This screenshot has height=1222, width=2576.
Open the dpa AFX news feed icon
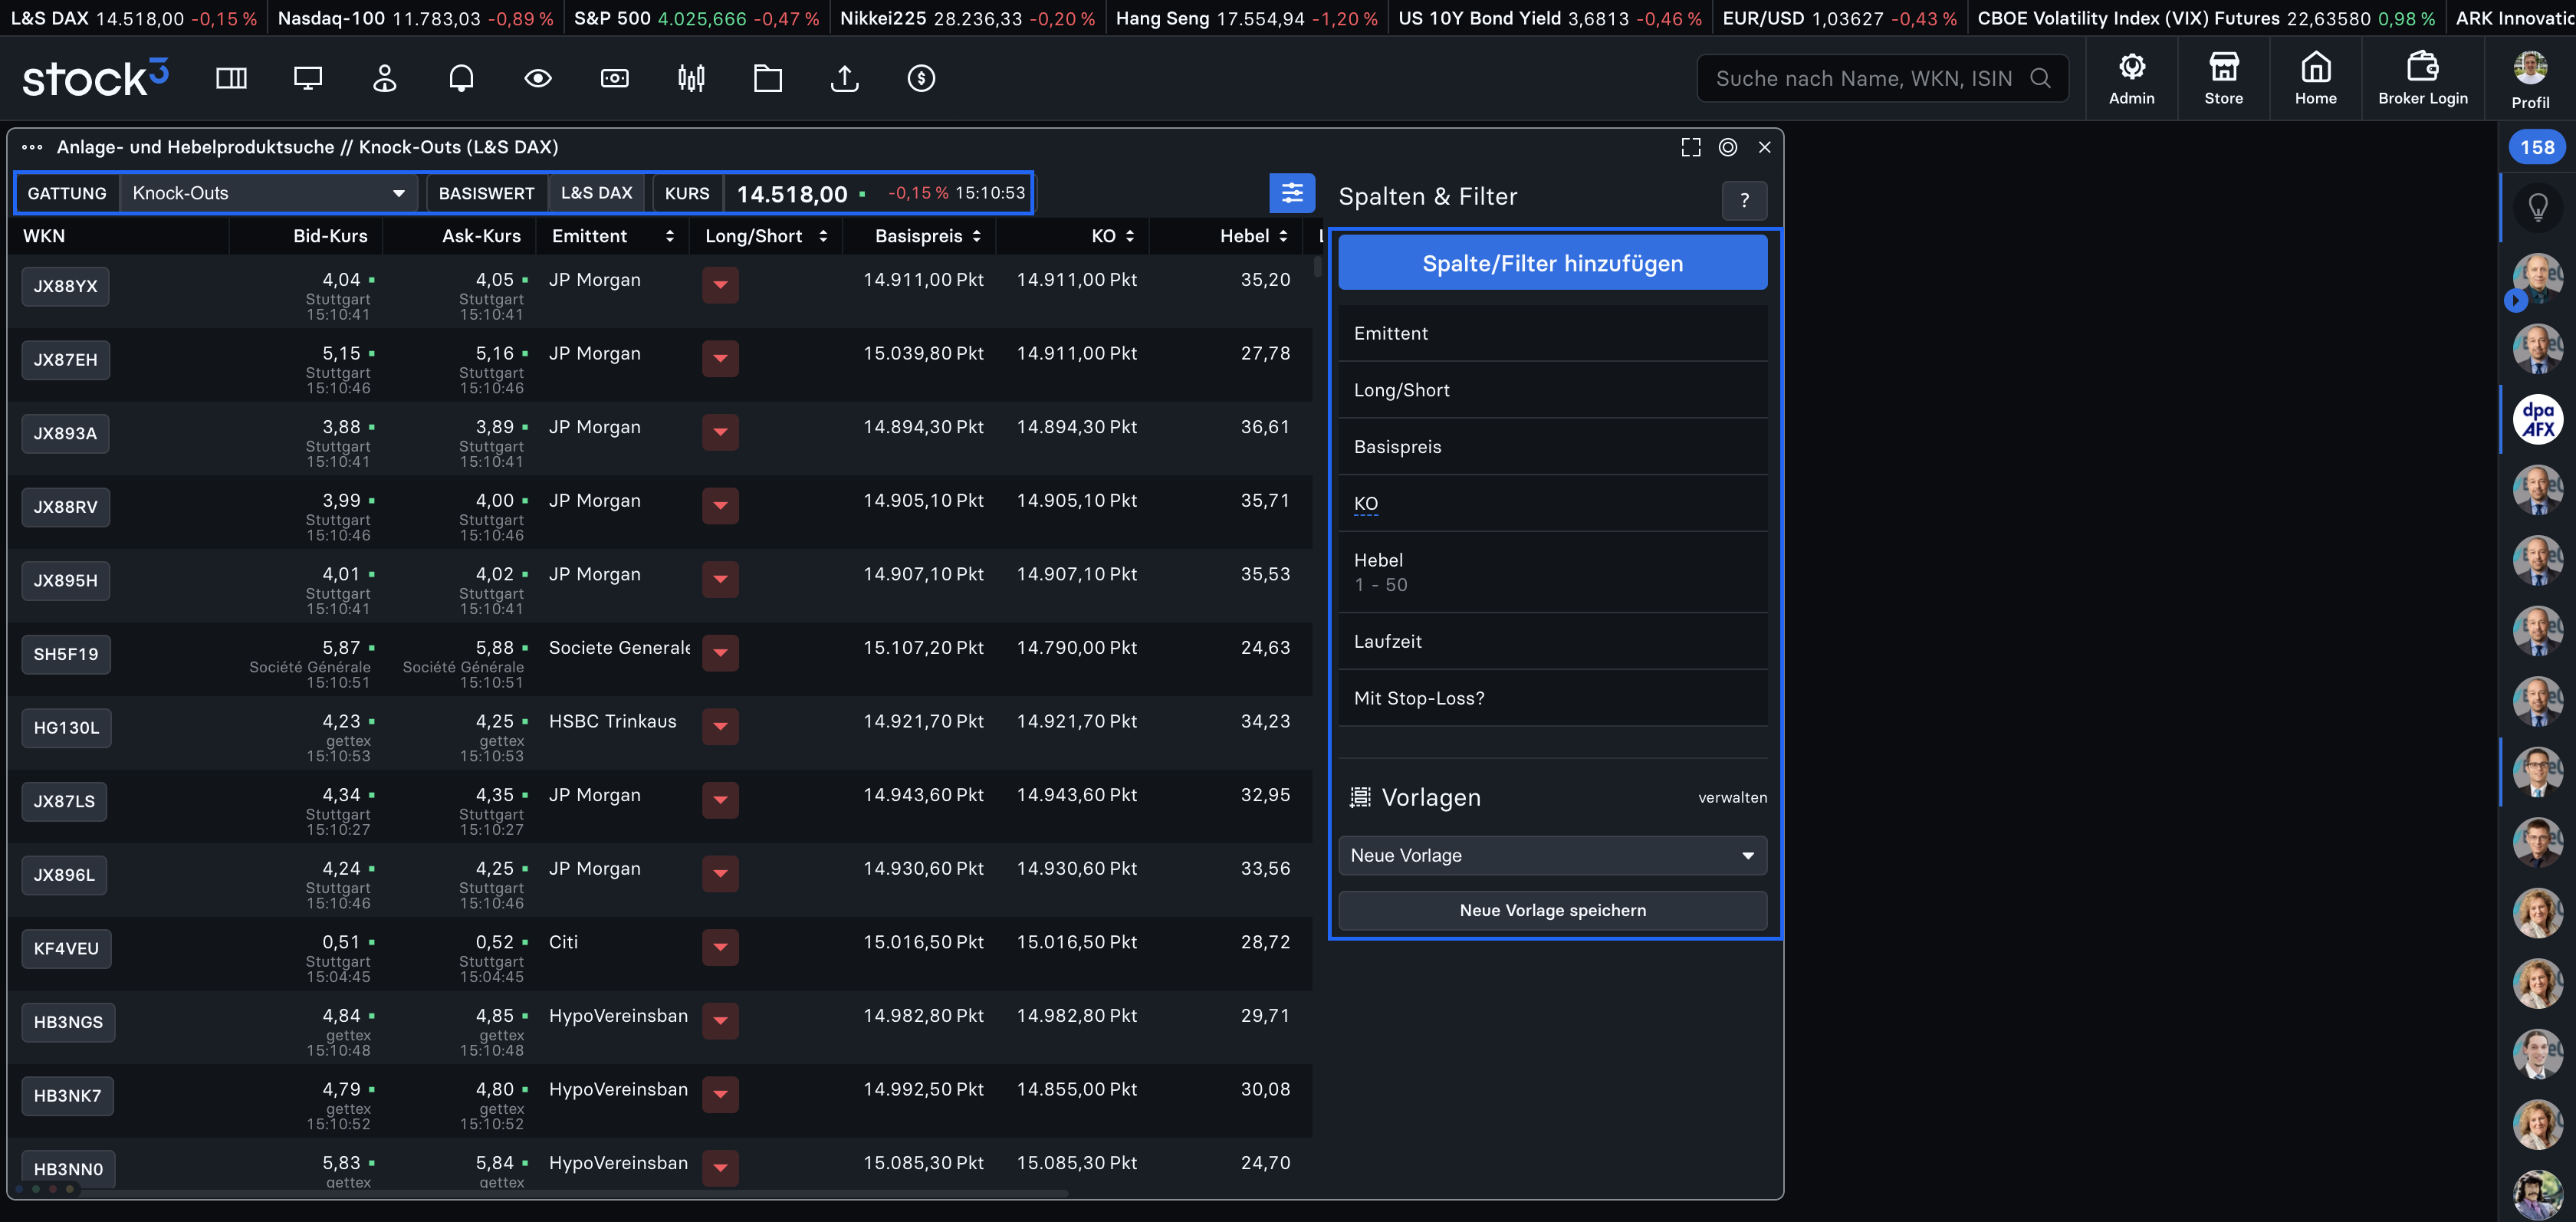2537,418
